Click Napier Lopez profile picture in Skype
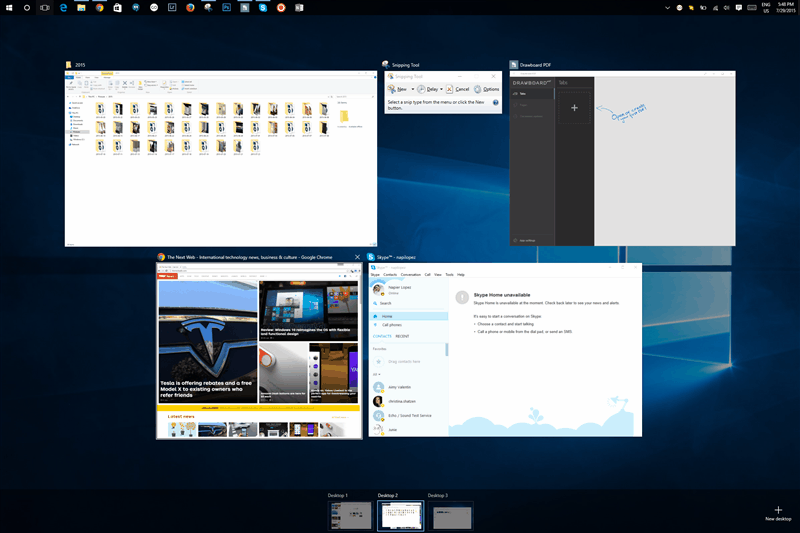This screenshot has width=800, height=533. [x=378, y=290]
